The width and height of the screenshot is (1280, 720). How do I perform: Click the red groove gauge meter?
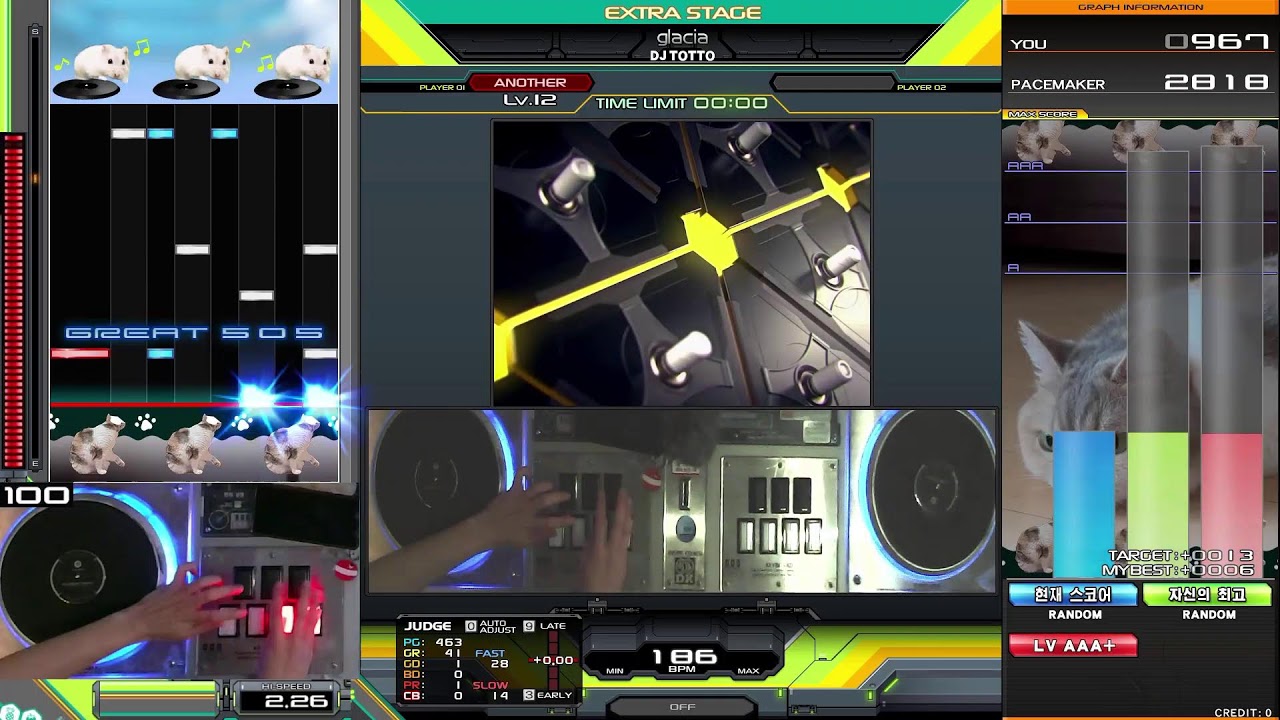point(14,300)
